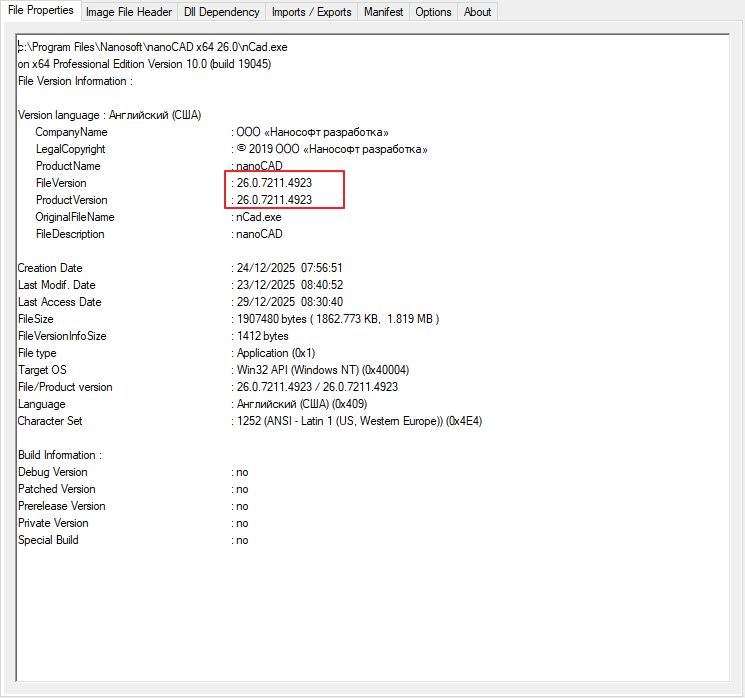Viewport: 745px width, 698px height.
Task: Go to the Manifest tab
Action: point(384,12)
